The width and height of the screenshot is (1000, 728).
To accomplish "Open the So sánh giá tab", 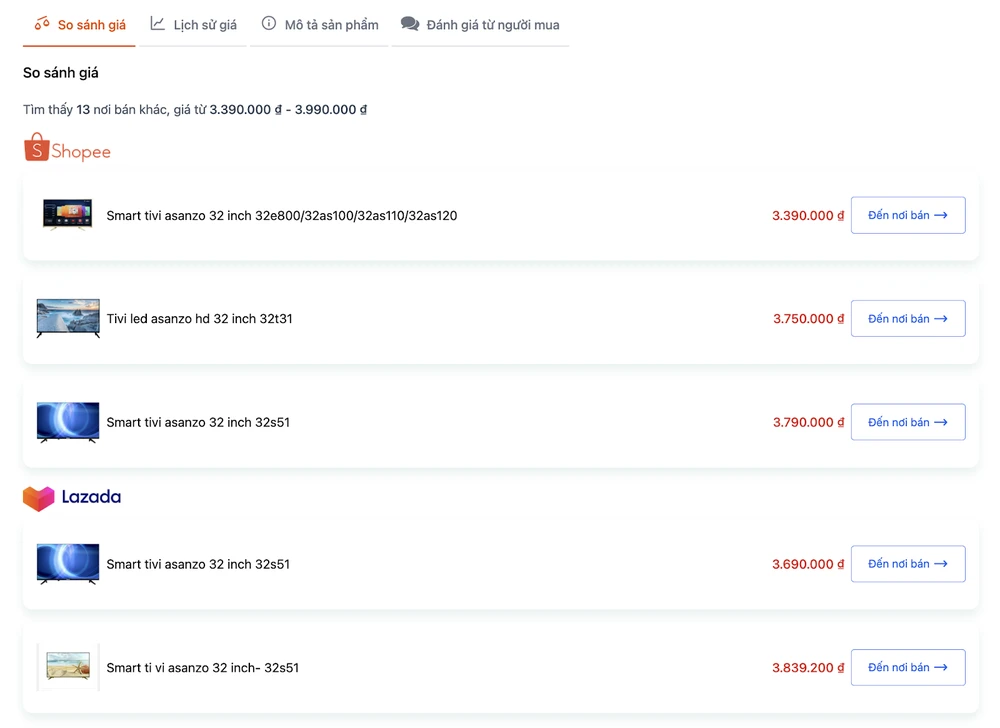I will pyautogui.click(x=91, y=25).
